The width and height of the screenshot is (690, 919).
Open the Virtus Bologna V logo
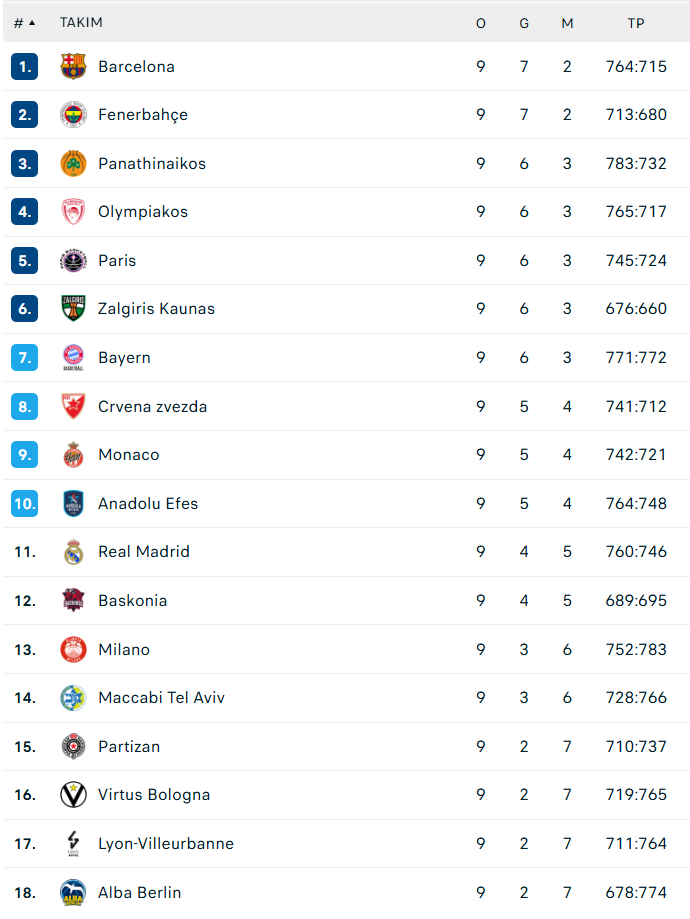point(73,795)
